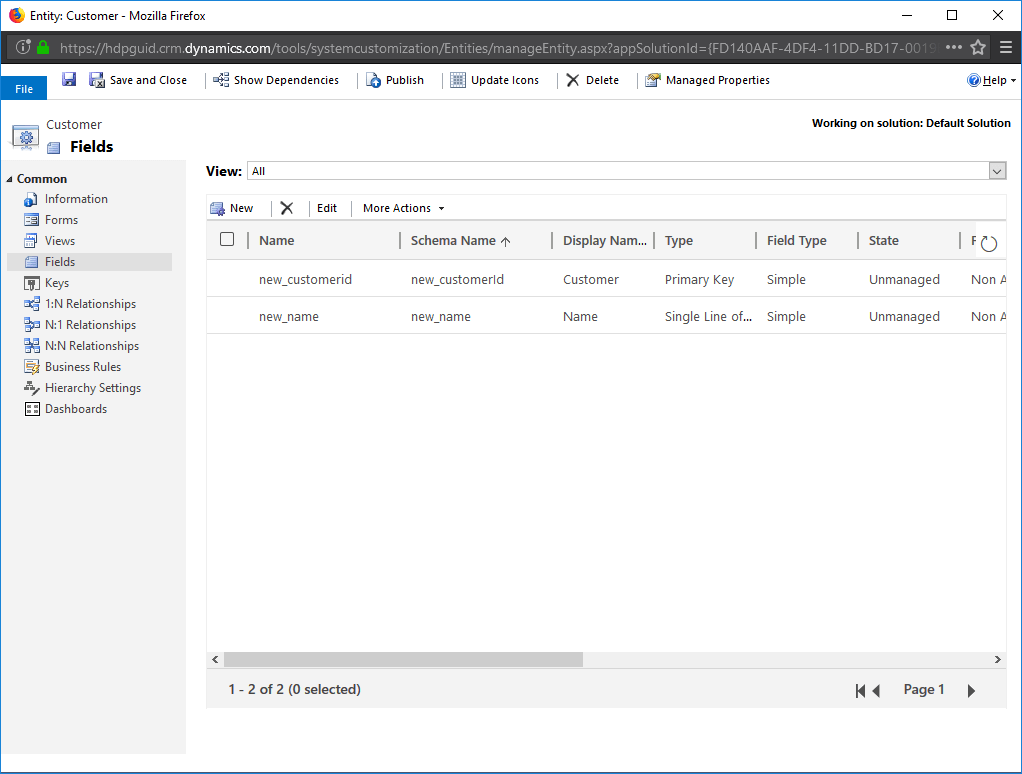The image size is (1022, 774).
Task: Toggle the select-all checkbox in the grid header
Action: click(227, 239)
